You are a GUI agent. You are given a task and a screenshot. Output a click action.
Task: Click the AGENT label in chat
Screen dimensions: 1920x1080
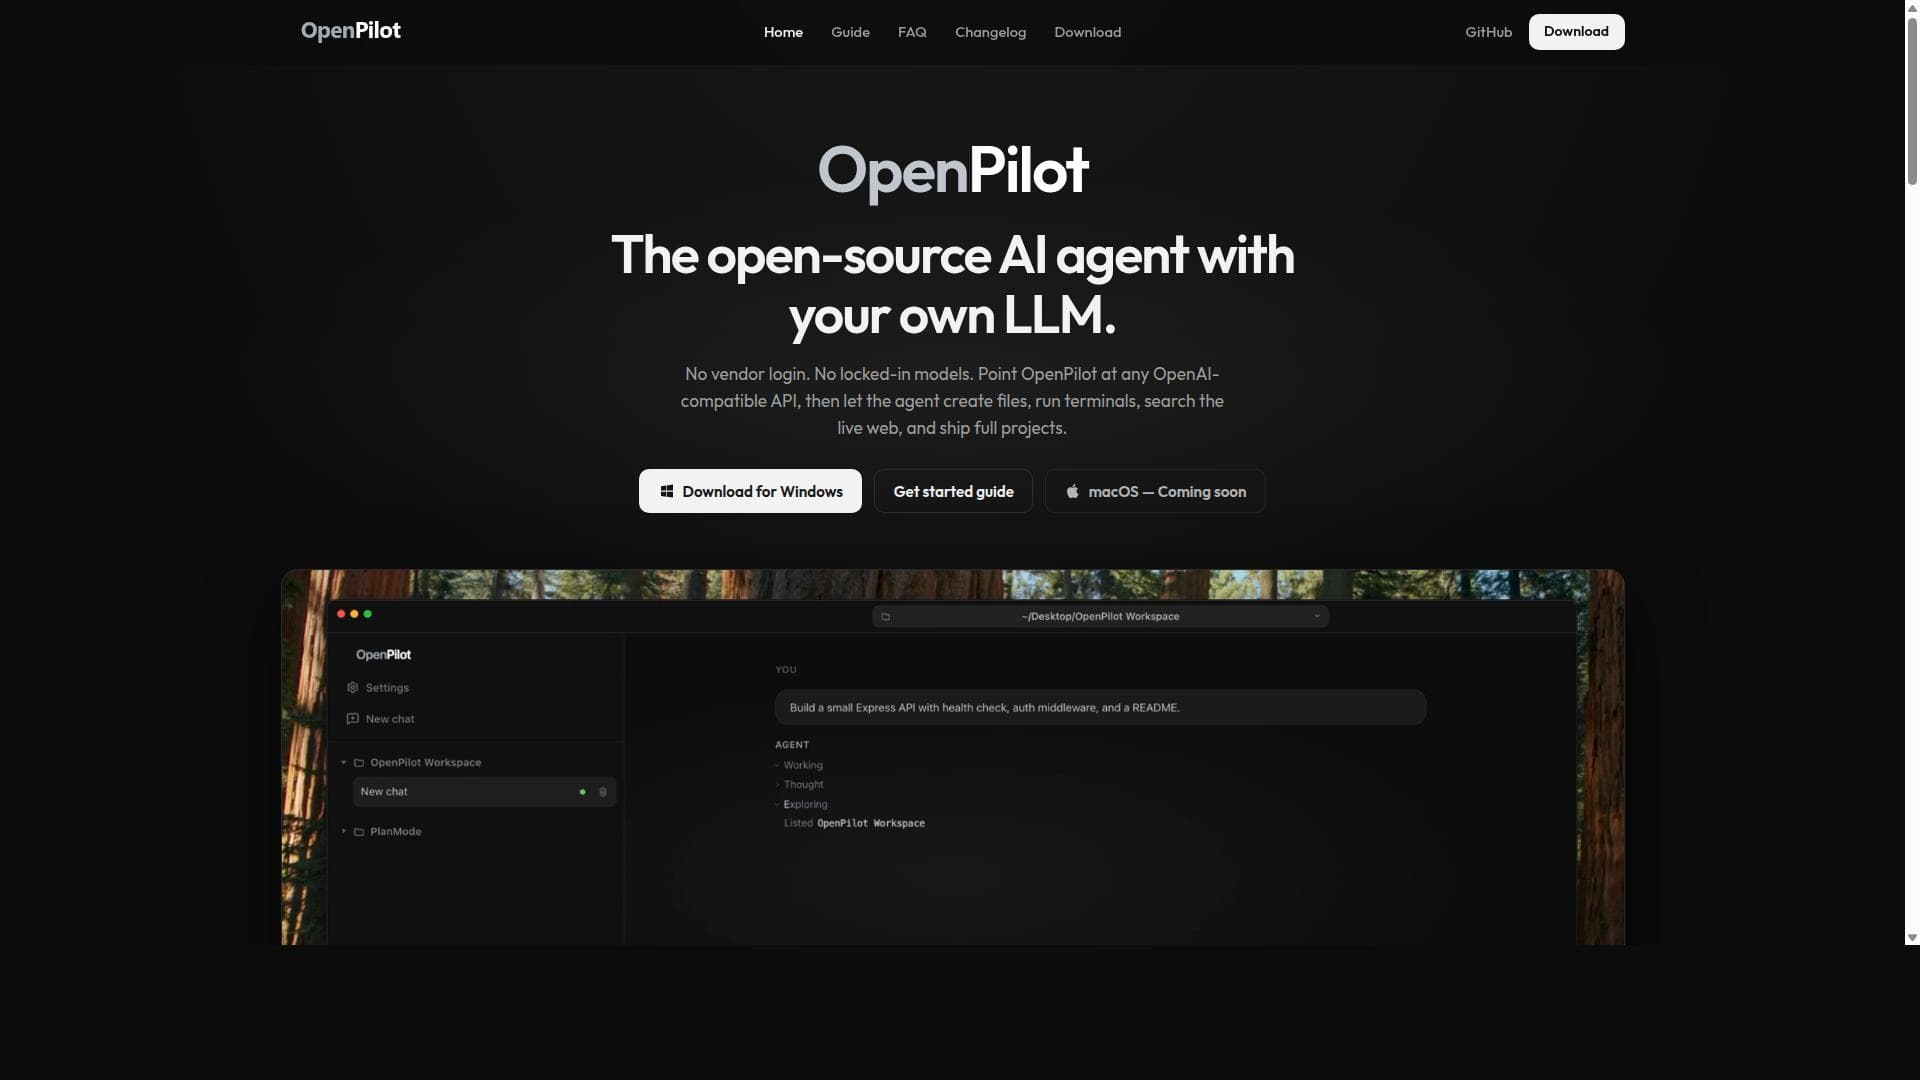coord(792,745)
